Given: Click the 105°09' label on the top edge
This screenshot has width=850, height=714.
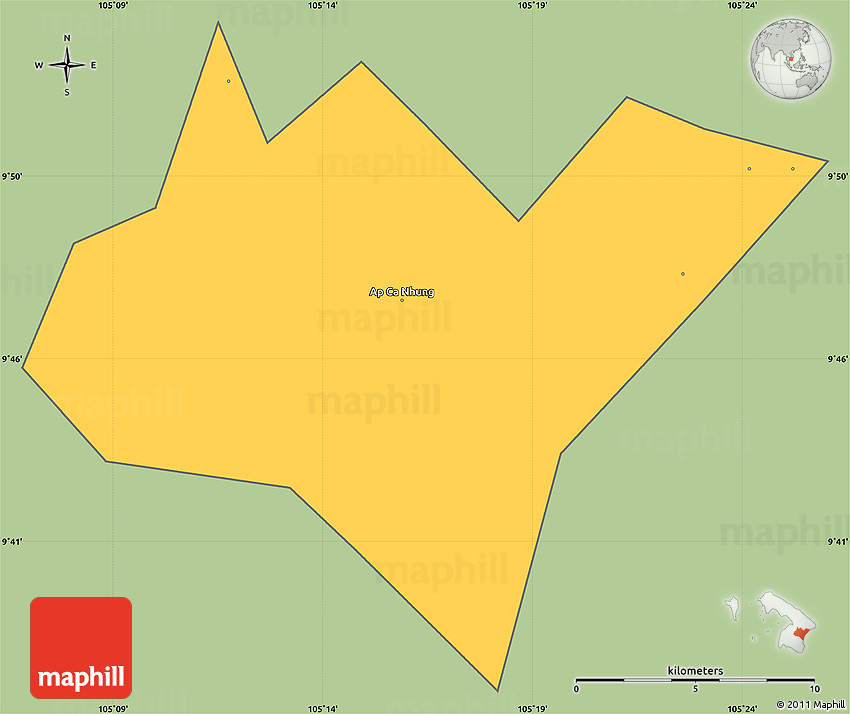Looking at the screenshot, I should tap(113, 5).
